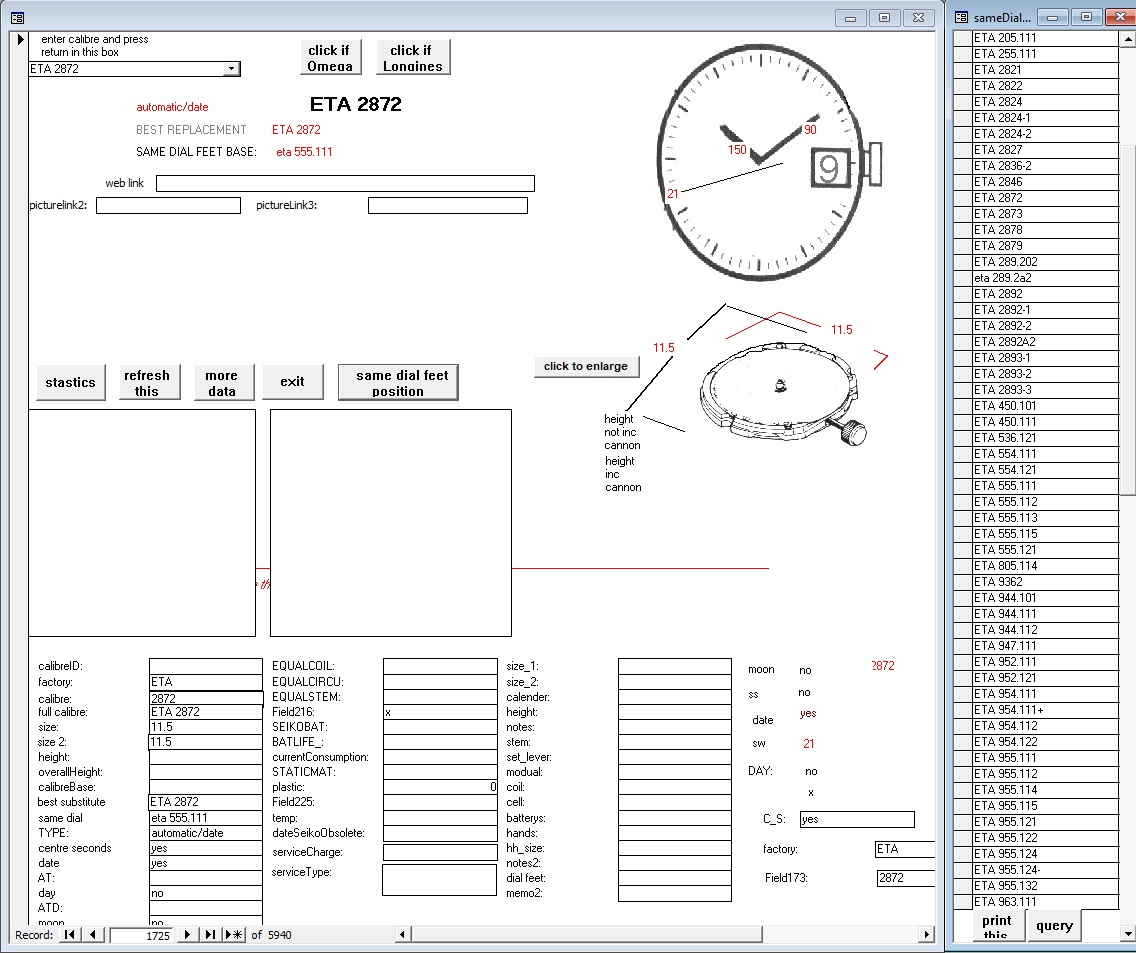
Task: Click the form icon in main title bar
Action: [17, 17]
